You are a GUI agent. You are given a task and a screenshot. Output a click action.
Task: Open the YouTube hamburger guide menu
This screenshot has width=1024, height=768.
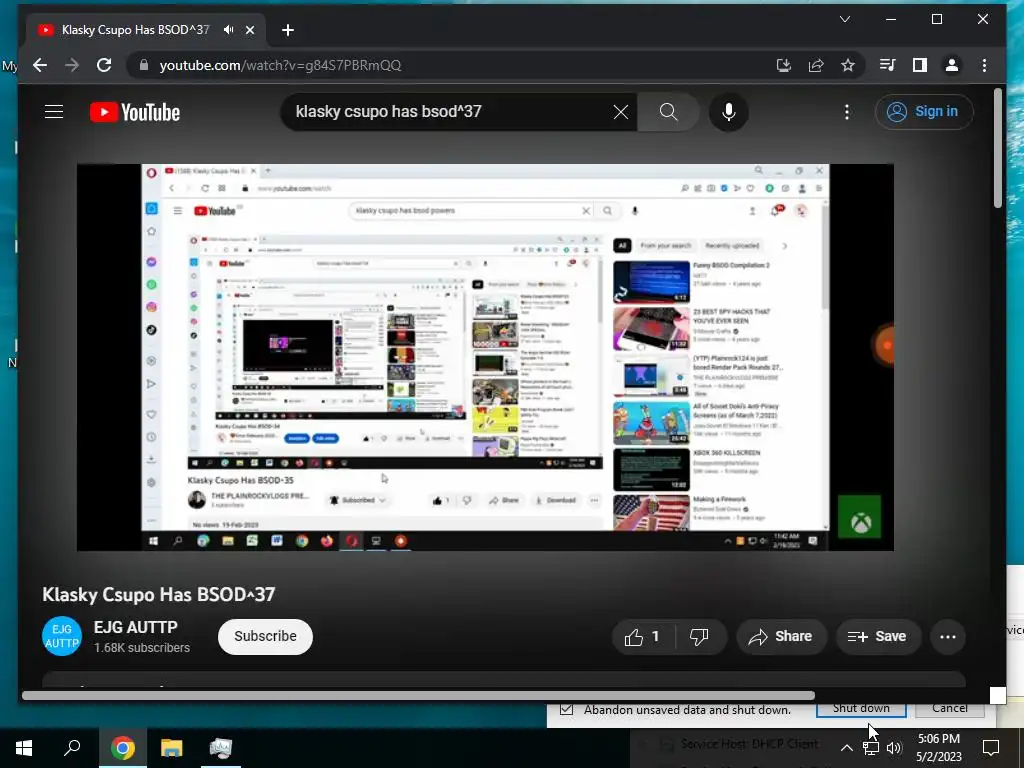54,112
